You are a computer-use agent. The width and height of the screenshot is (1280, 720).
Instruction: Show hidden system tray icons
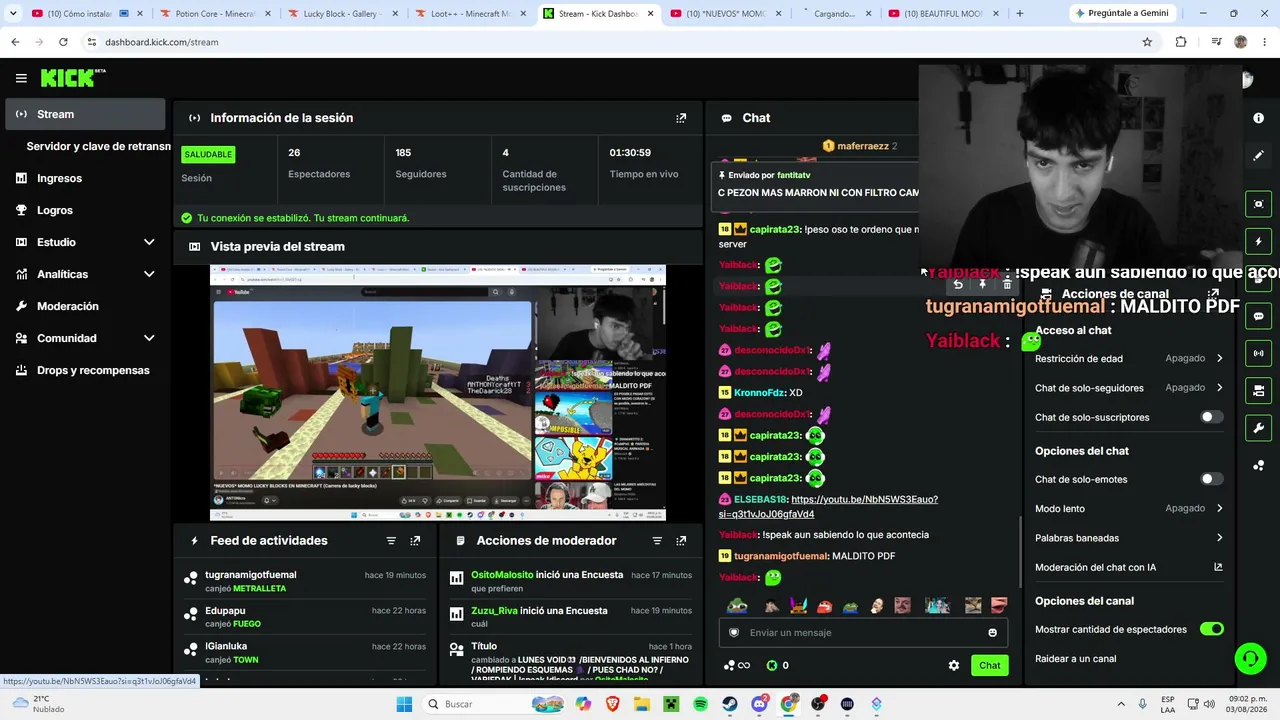1120,704
